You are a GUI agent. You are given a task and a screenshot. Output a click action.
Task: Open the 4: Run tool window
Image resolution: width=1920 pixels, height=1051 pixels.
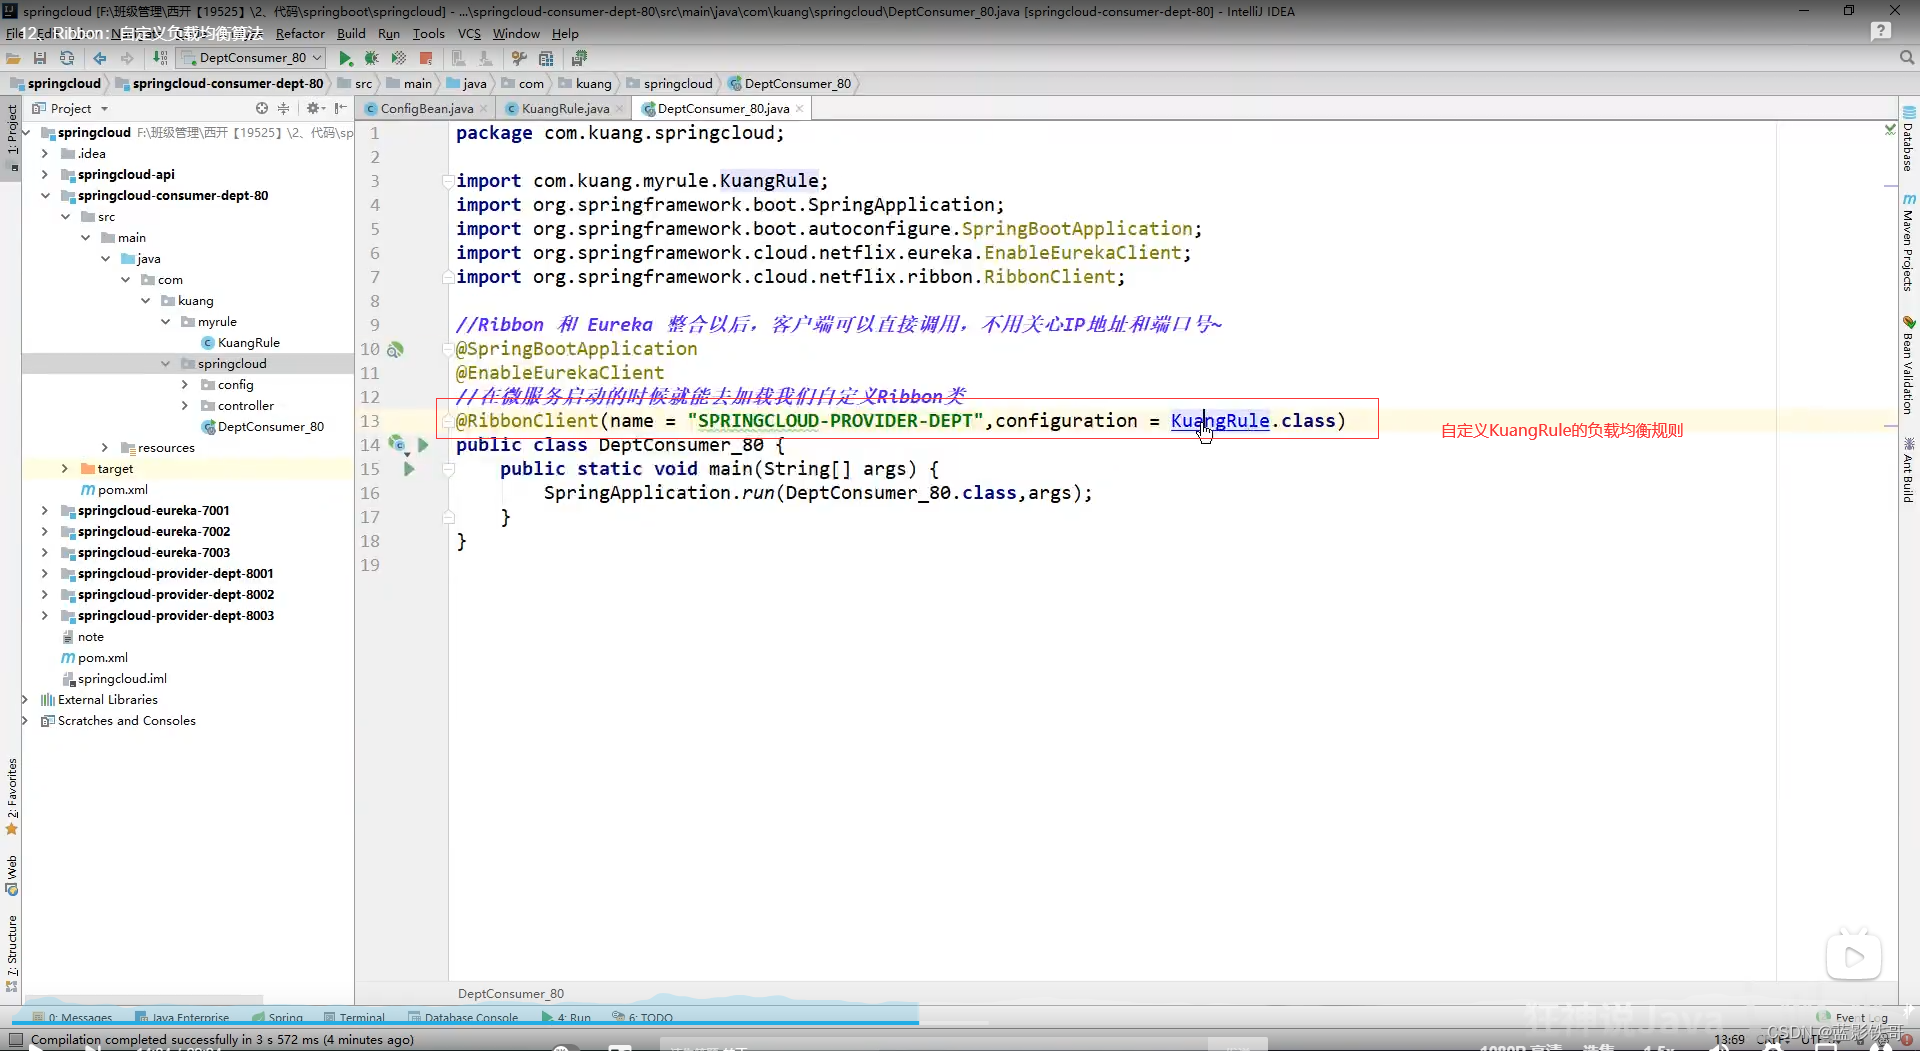tap(566, 1018)
